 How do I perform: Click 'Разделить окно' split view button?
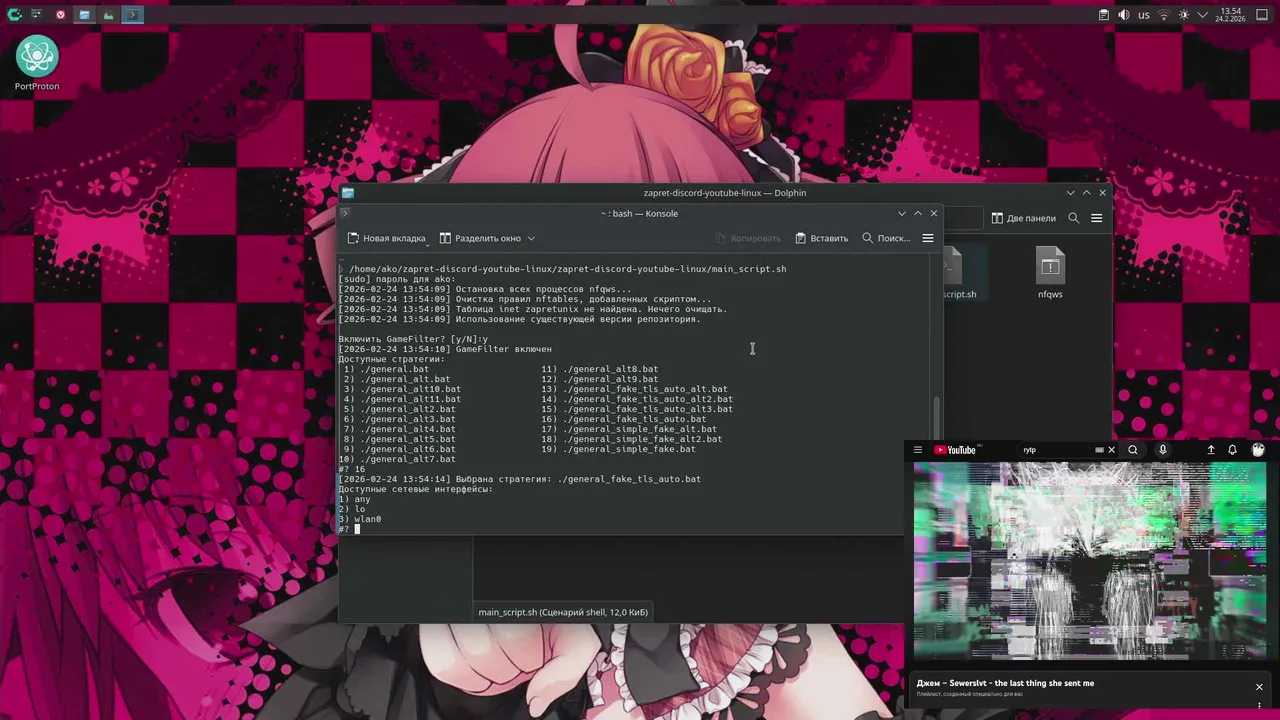[x=480, y=238]
